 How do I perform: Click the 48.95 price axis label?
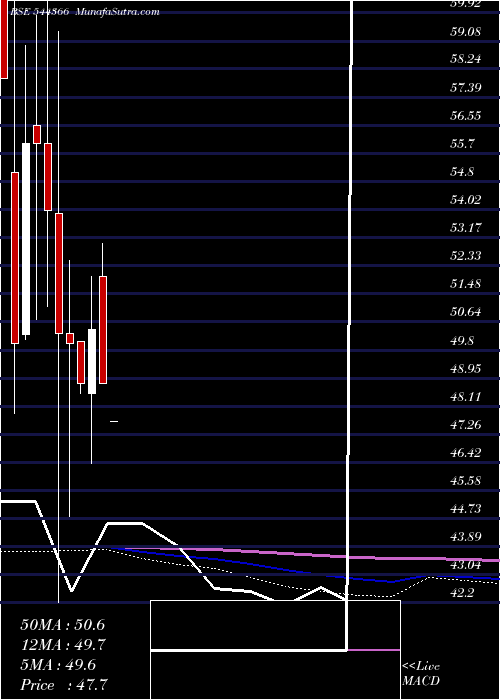click(466, 368)
